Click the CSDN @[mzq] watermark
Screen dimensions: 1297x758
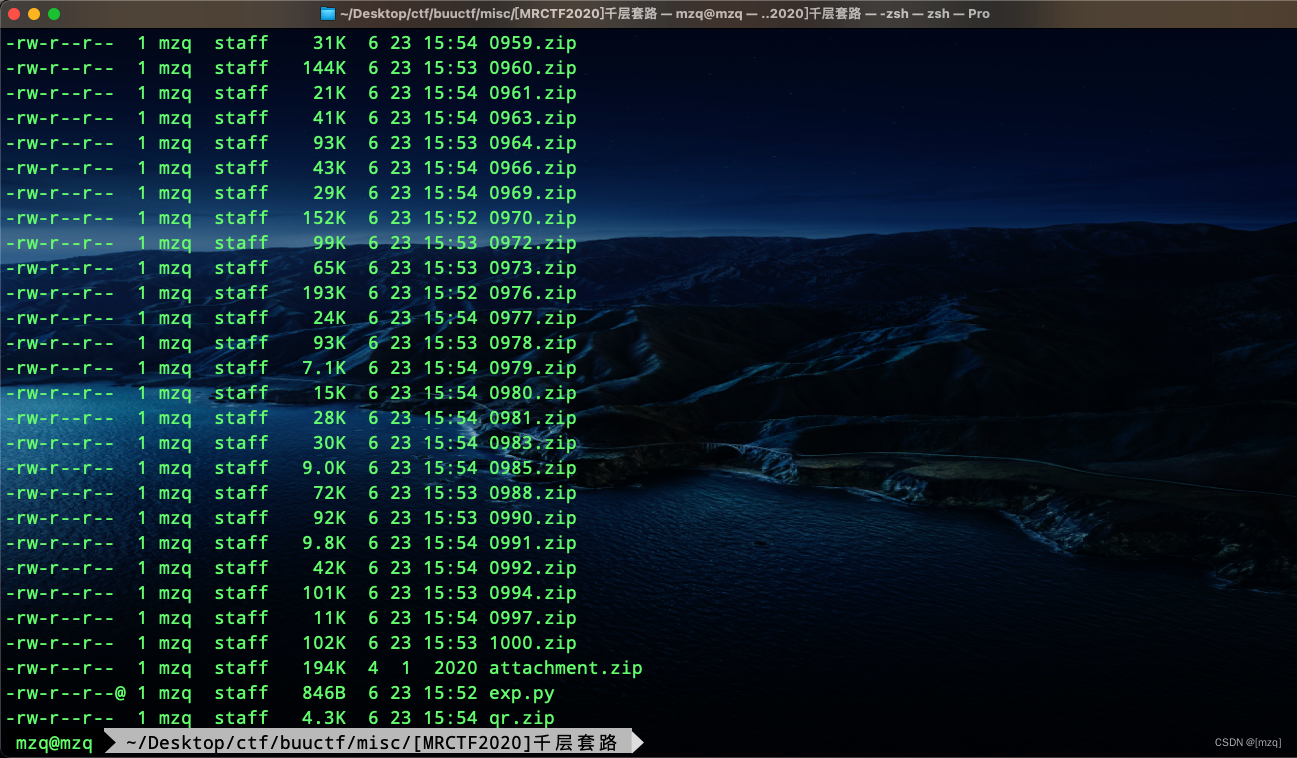[1247, 742]
